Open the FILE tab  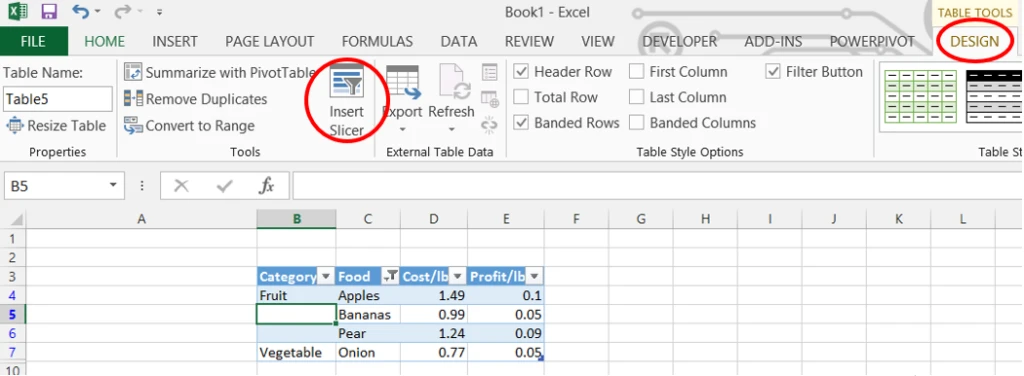coord(33,41)
